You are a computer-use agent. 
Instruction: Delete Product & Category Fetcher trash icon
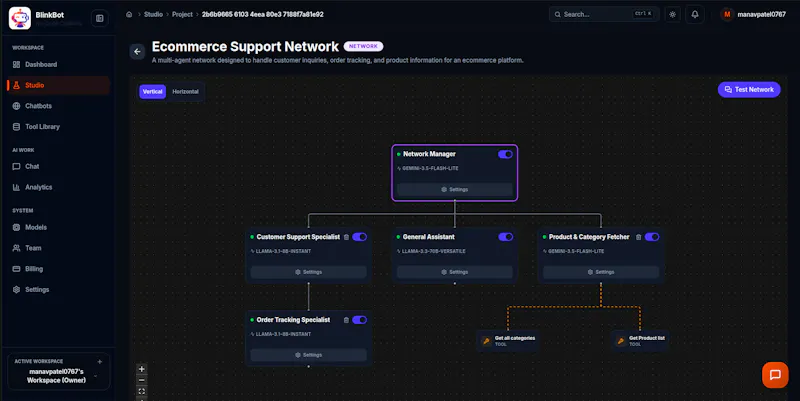638,237
